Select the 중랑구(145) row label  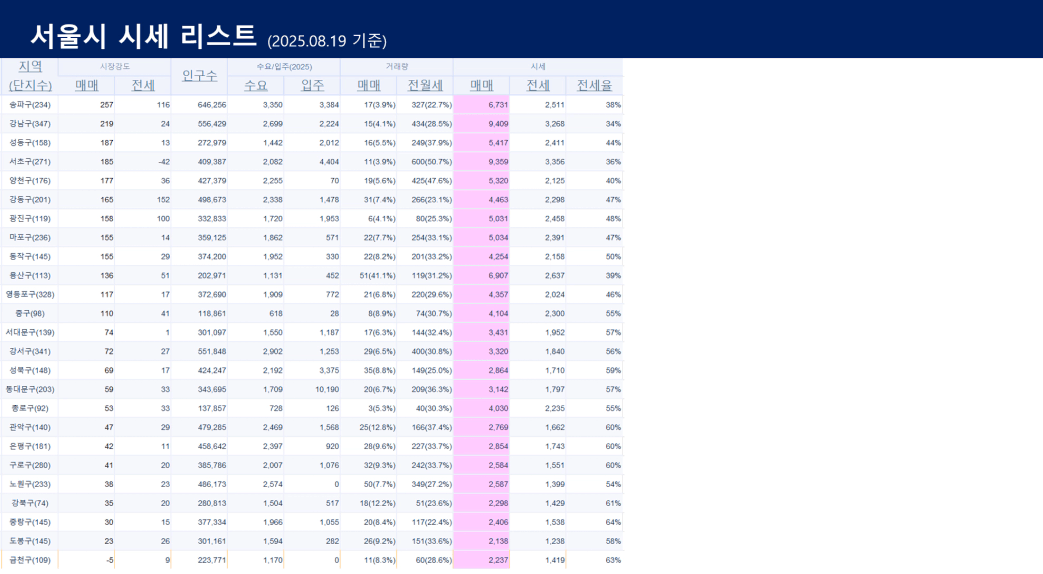pos(29,522)
